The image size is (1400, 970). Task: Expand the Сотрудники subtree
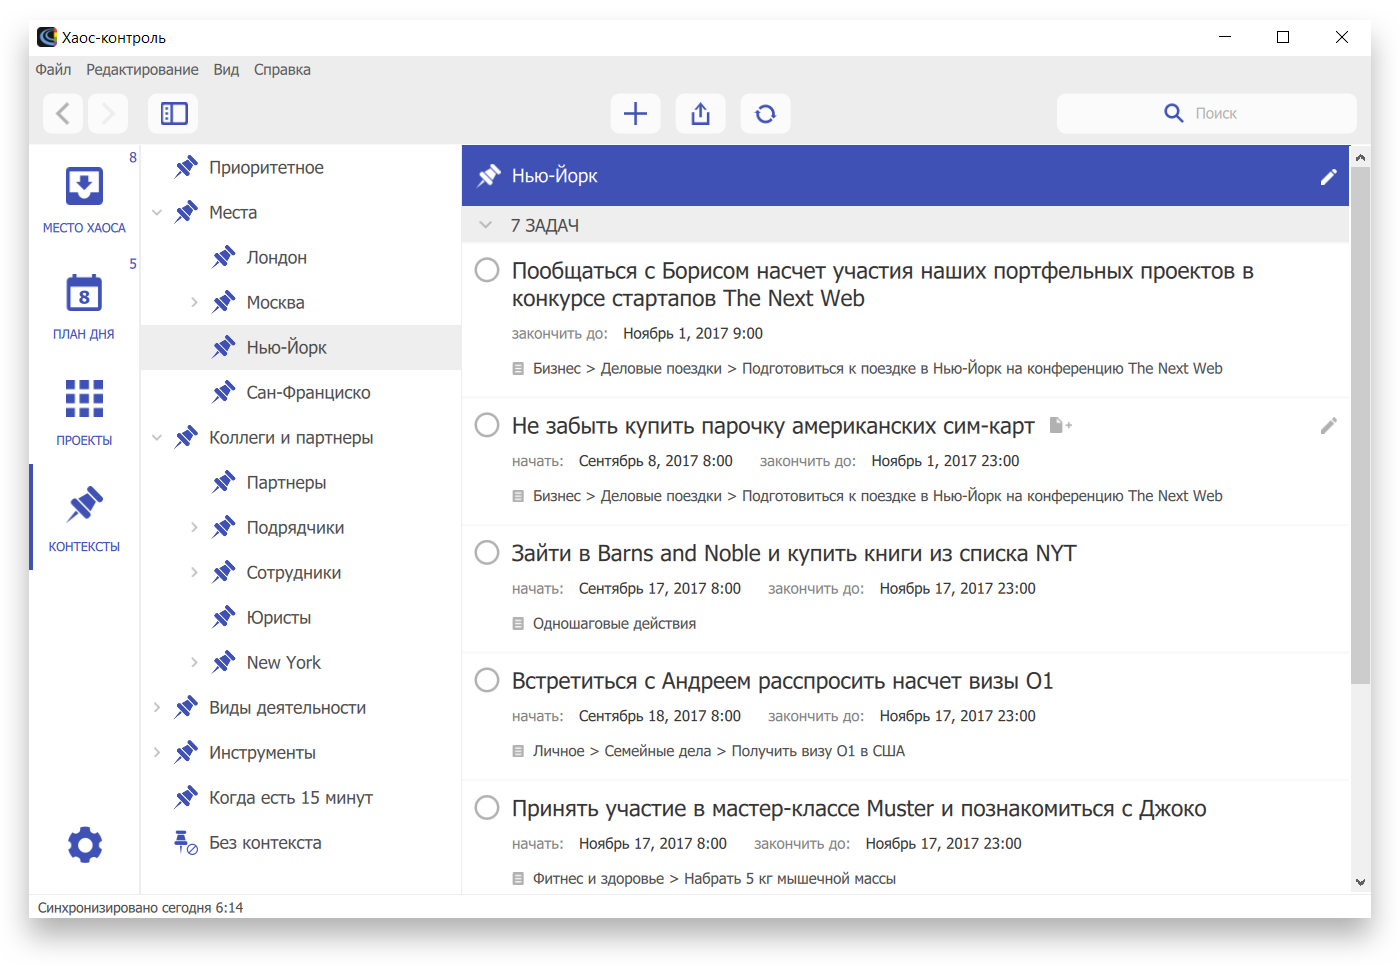click(194, 572)
